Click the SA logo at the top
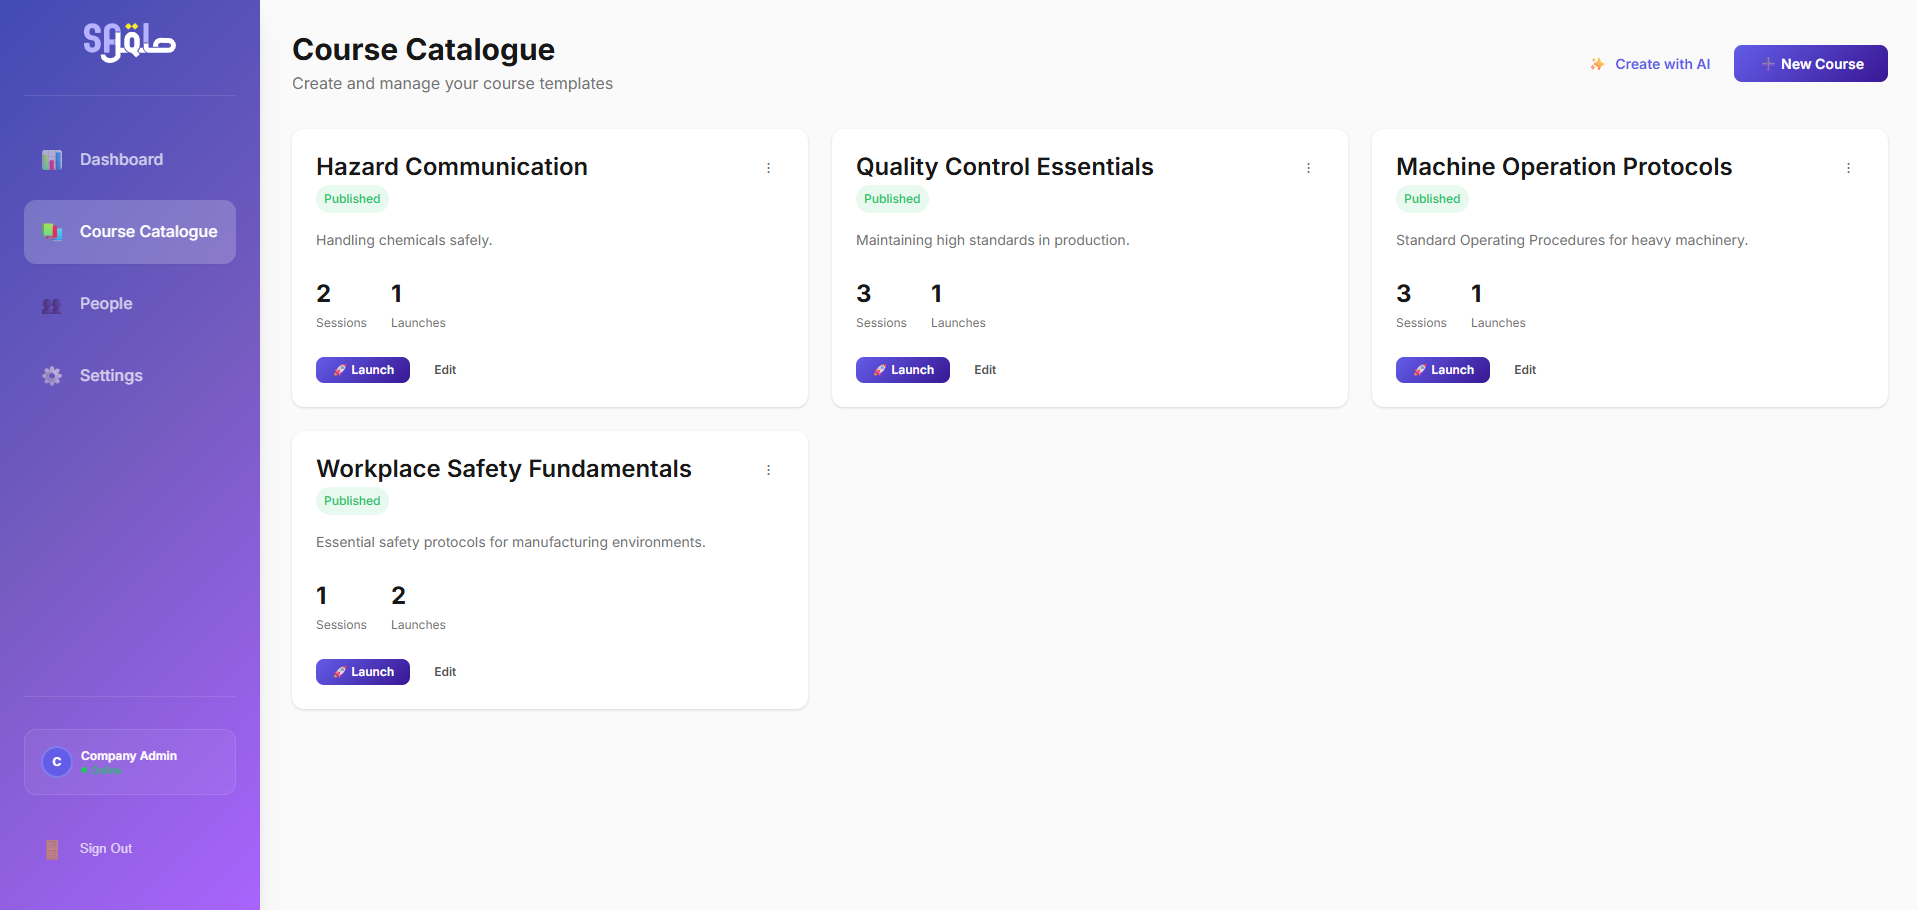 (128, 41)
